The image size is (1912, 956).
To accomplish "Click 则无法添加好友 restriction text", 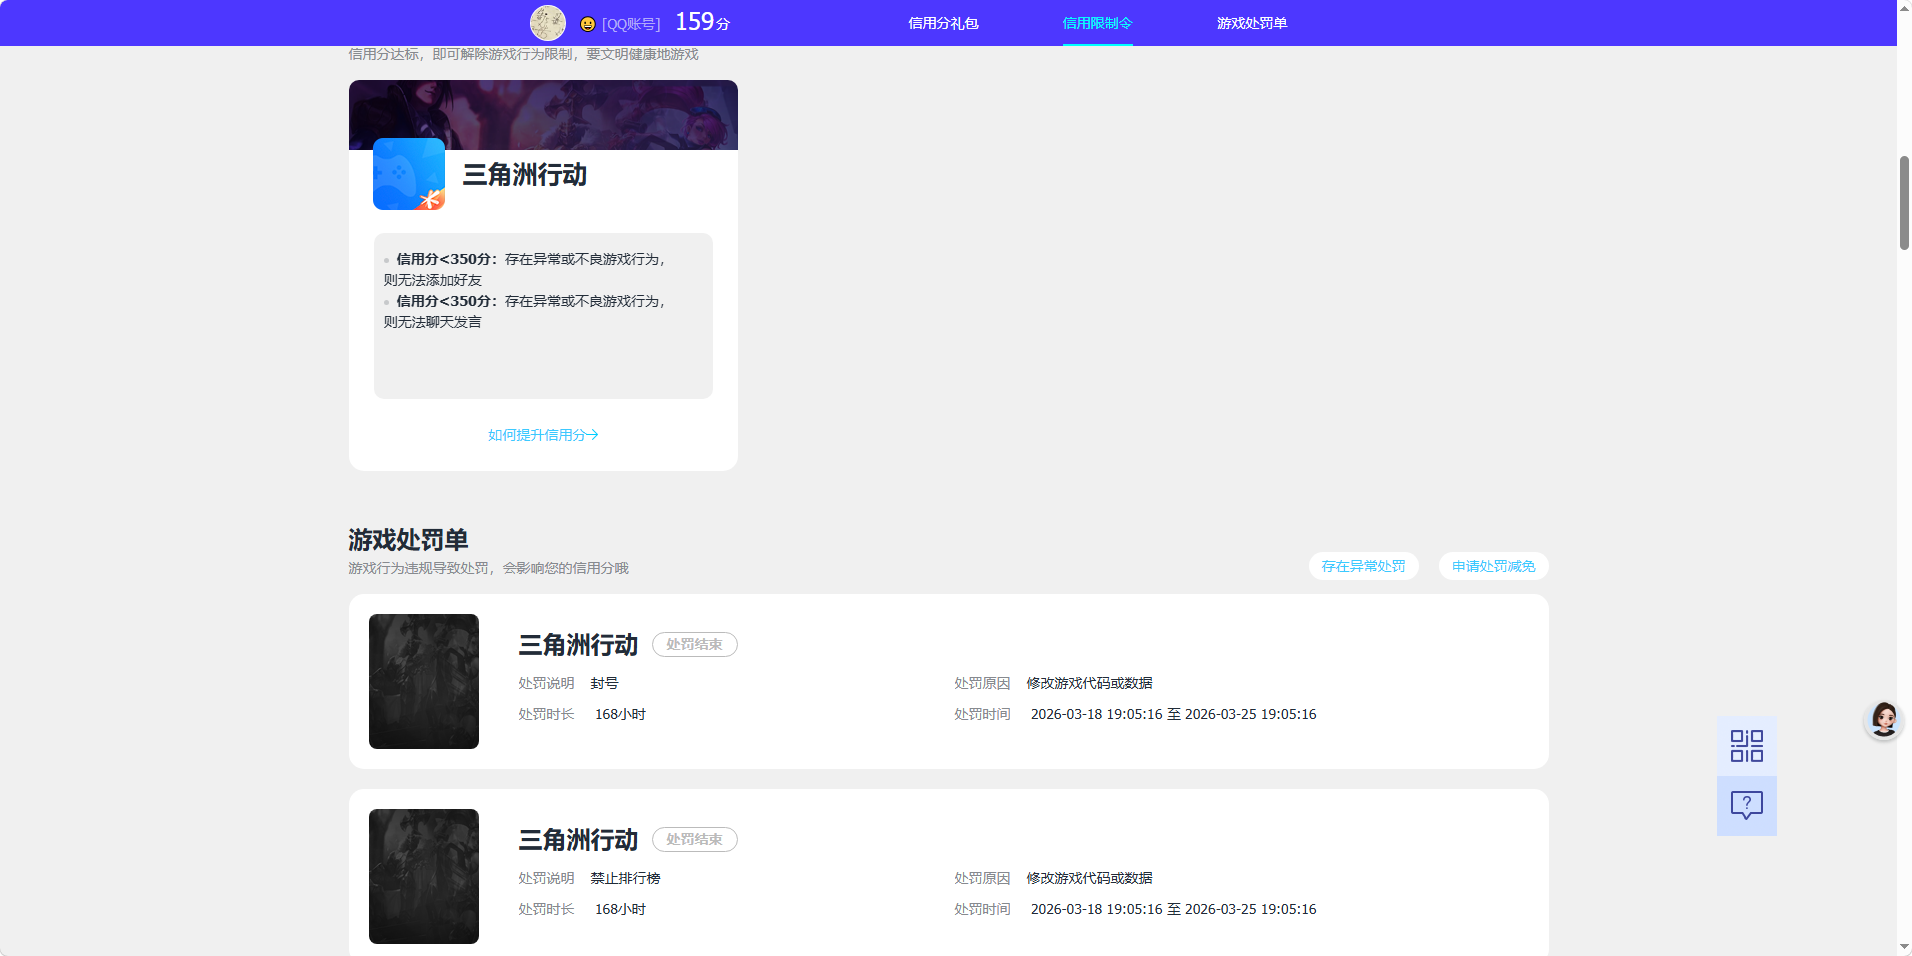I will [433, 280].
